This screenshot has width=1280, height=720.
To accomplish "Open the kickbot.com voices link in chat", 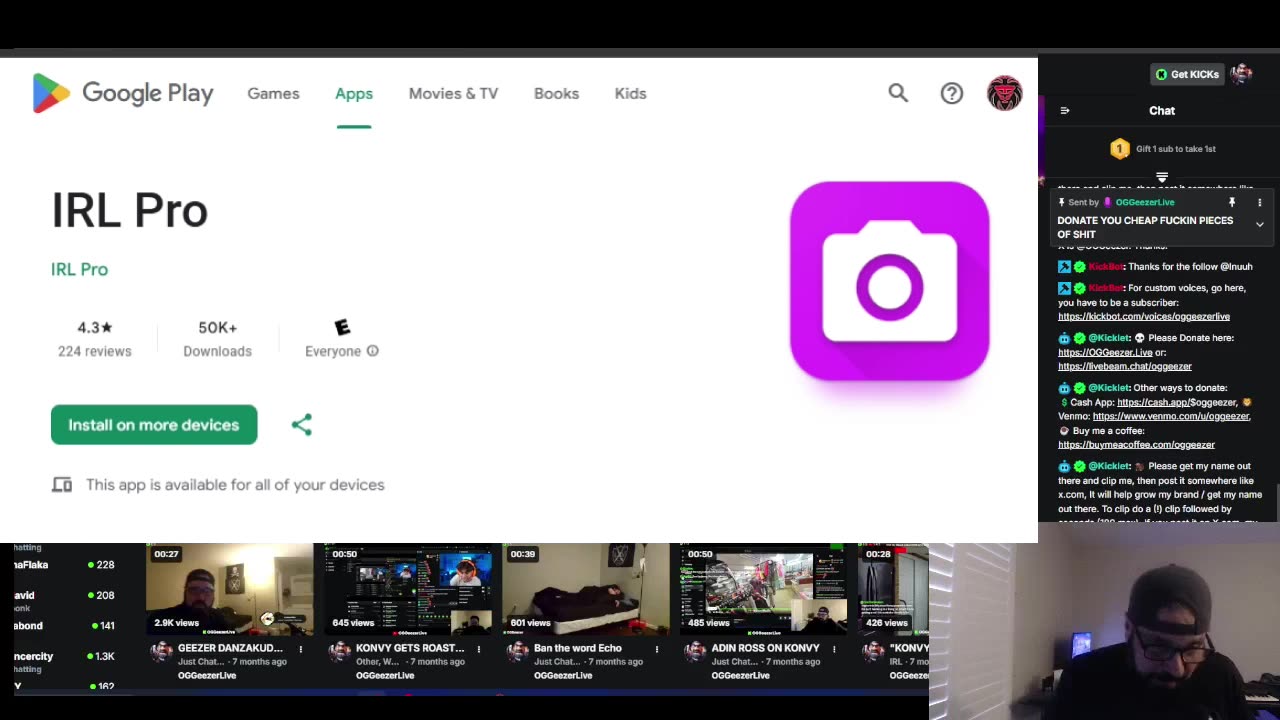I will point(1144,316).
